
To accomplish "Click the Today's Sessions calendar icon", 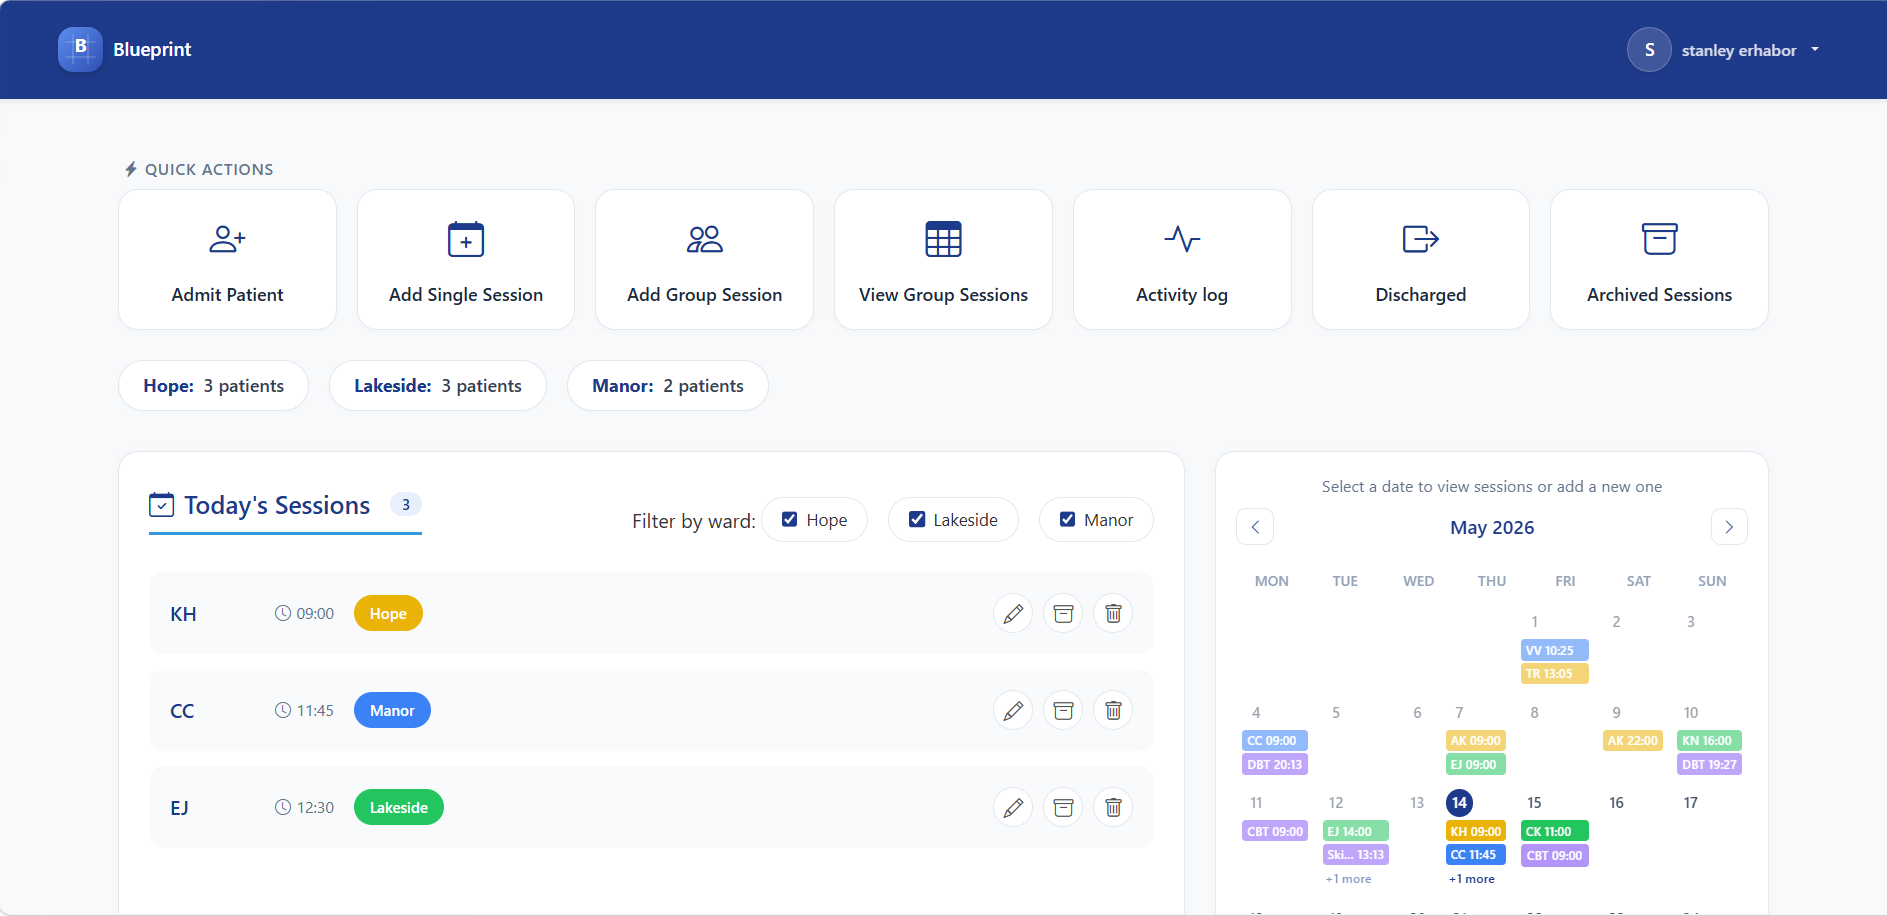I will [161, 505].
